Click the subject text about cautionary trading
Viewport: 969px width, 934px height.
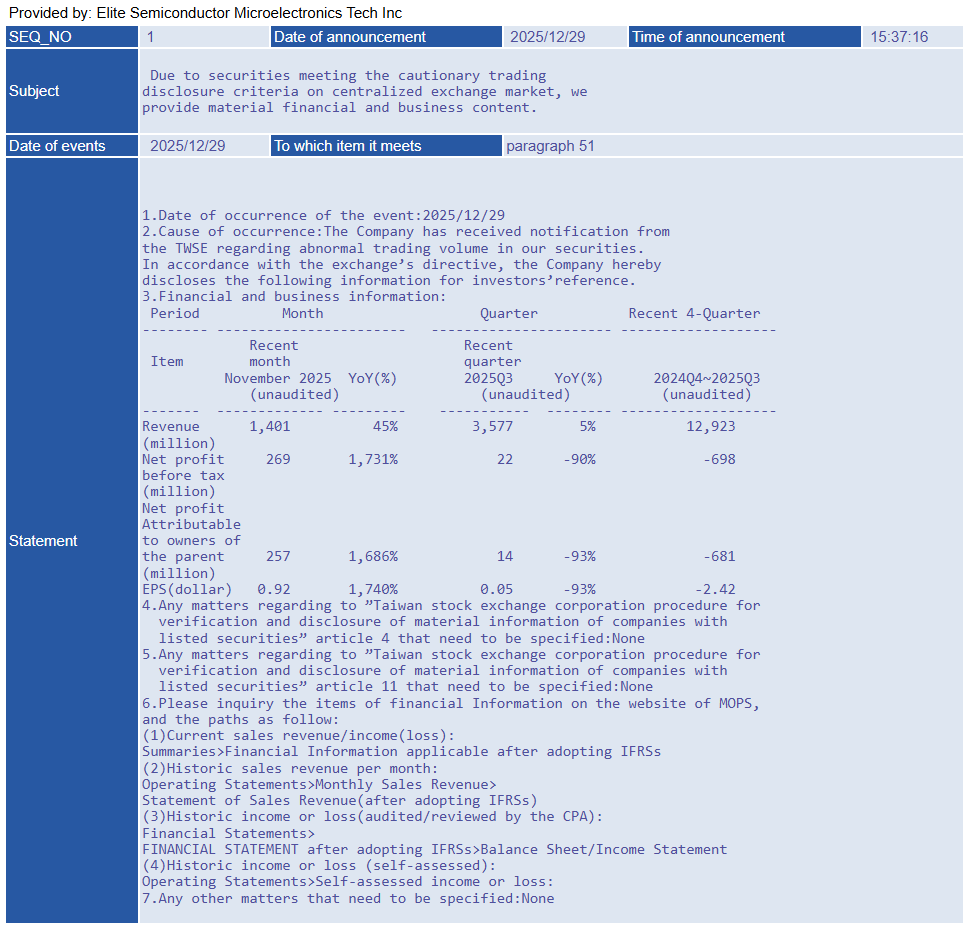365,91
